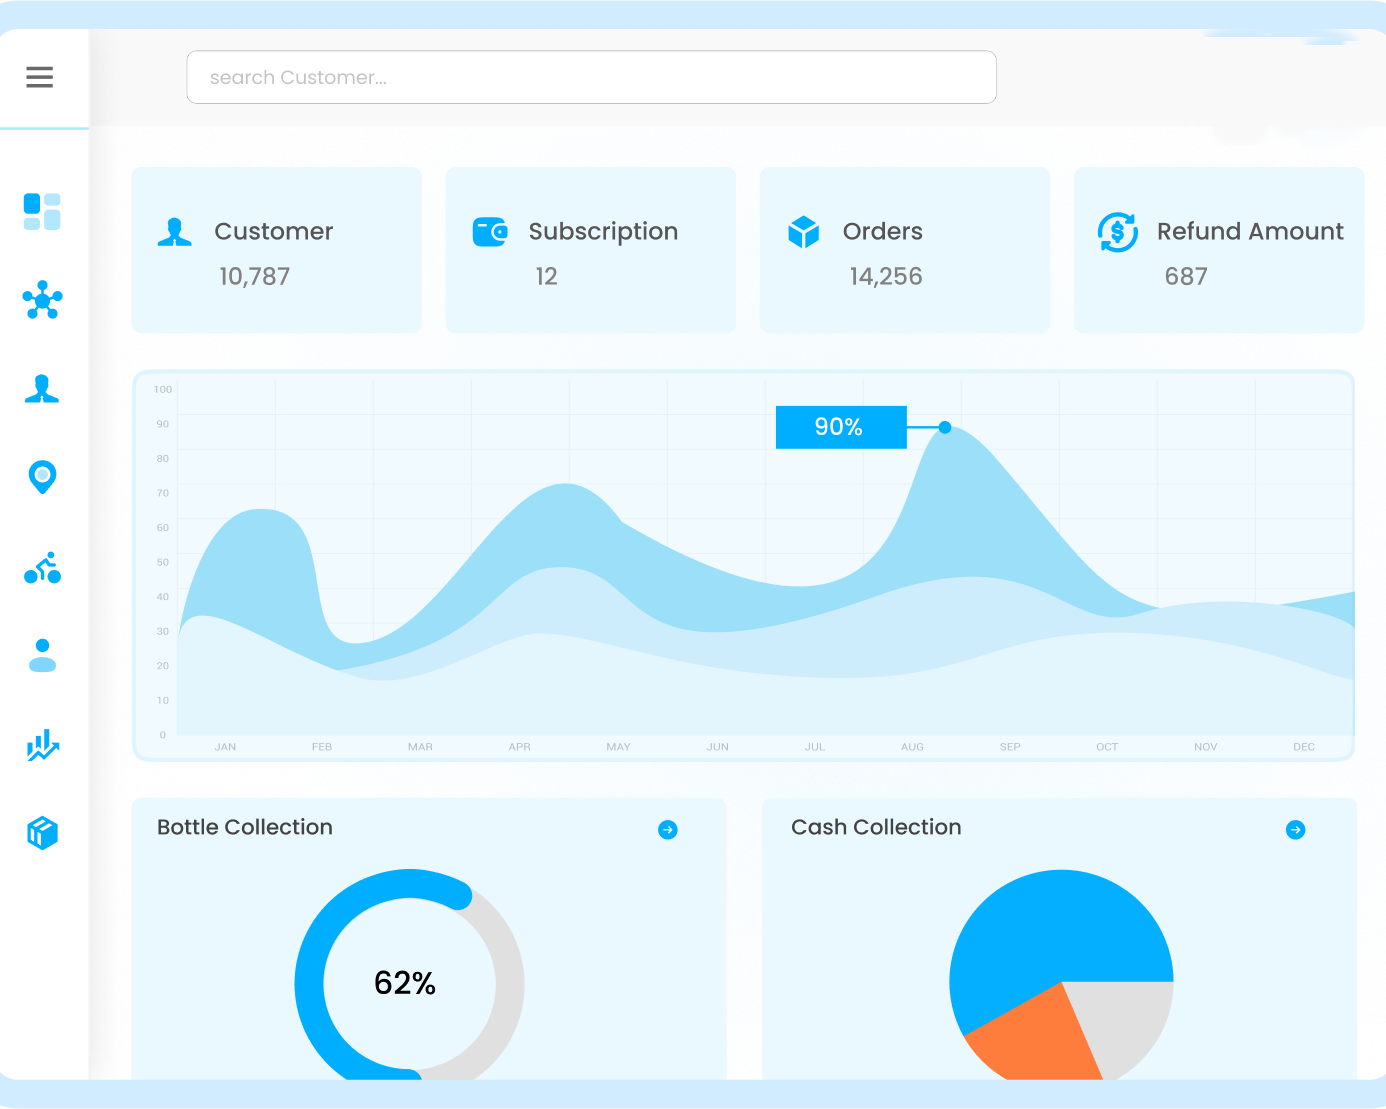Open the network hub icon in sidebar
Image resolution: width=1386 pixels, height=1109 pixels.
point(42,300)
